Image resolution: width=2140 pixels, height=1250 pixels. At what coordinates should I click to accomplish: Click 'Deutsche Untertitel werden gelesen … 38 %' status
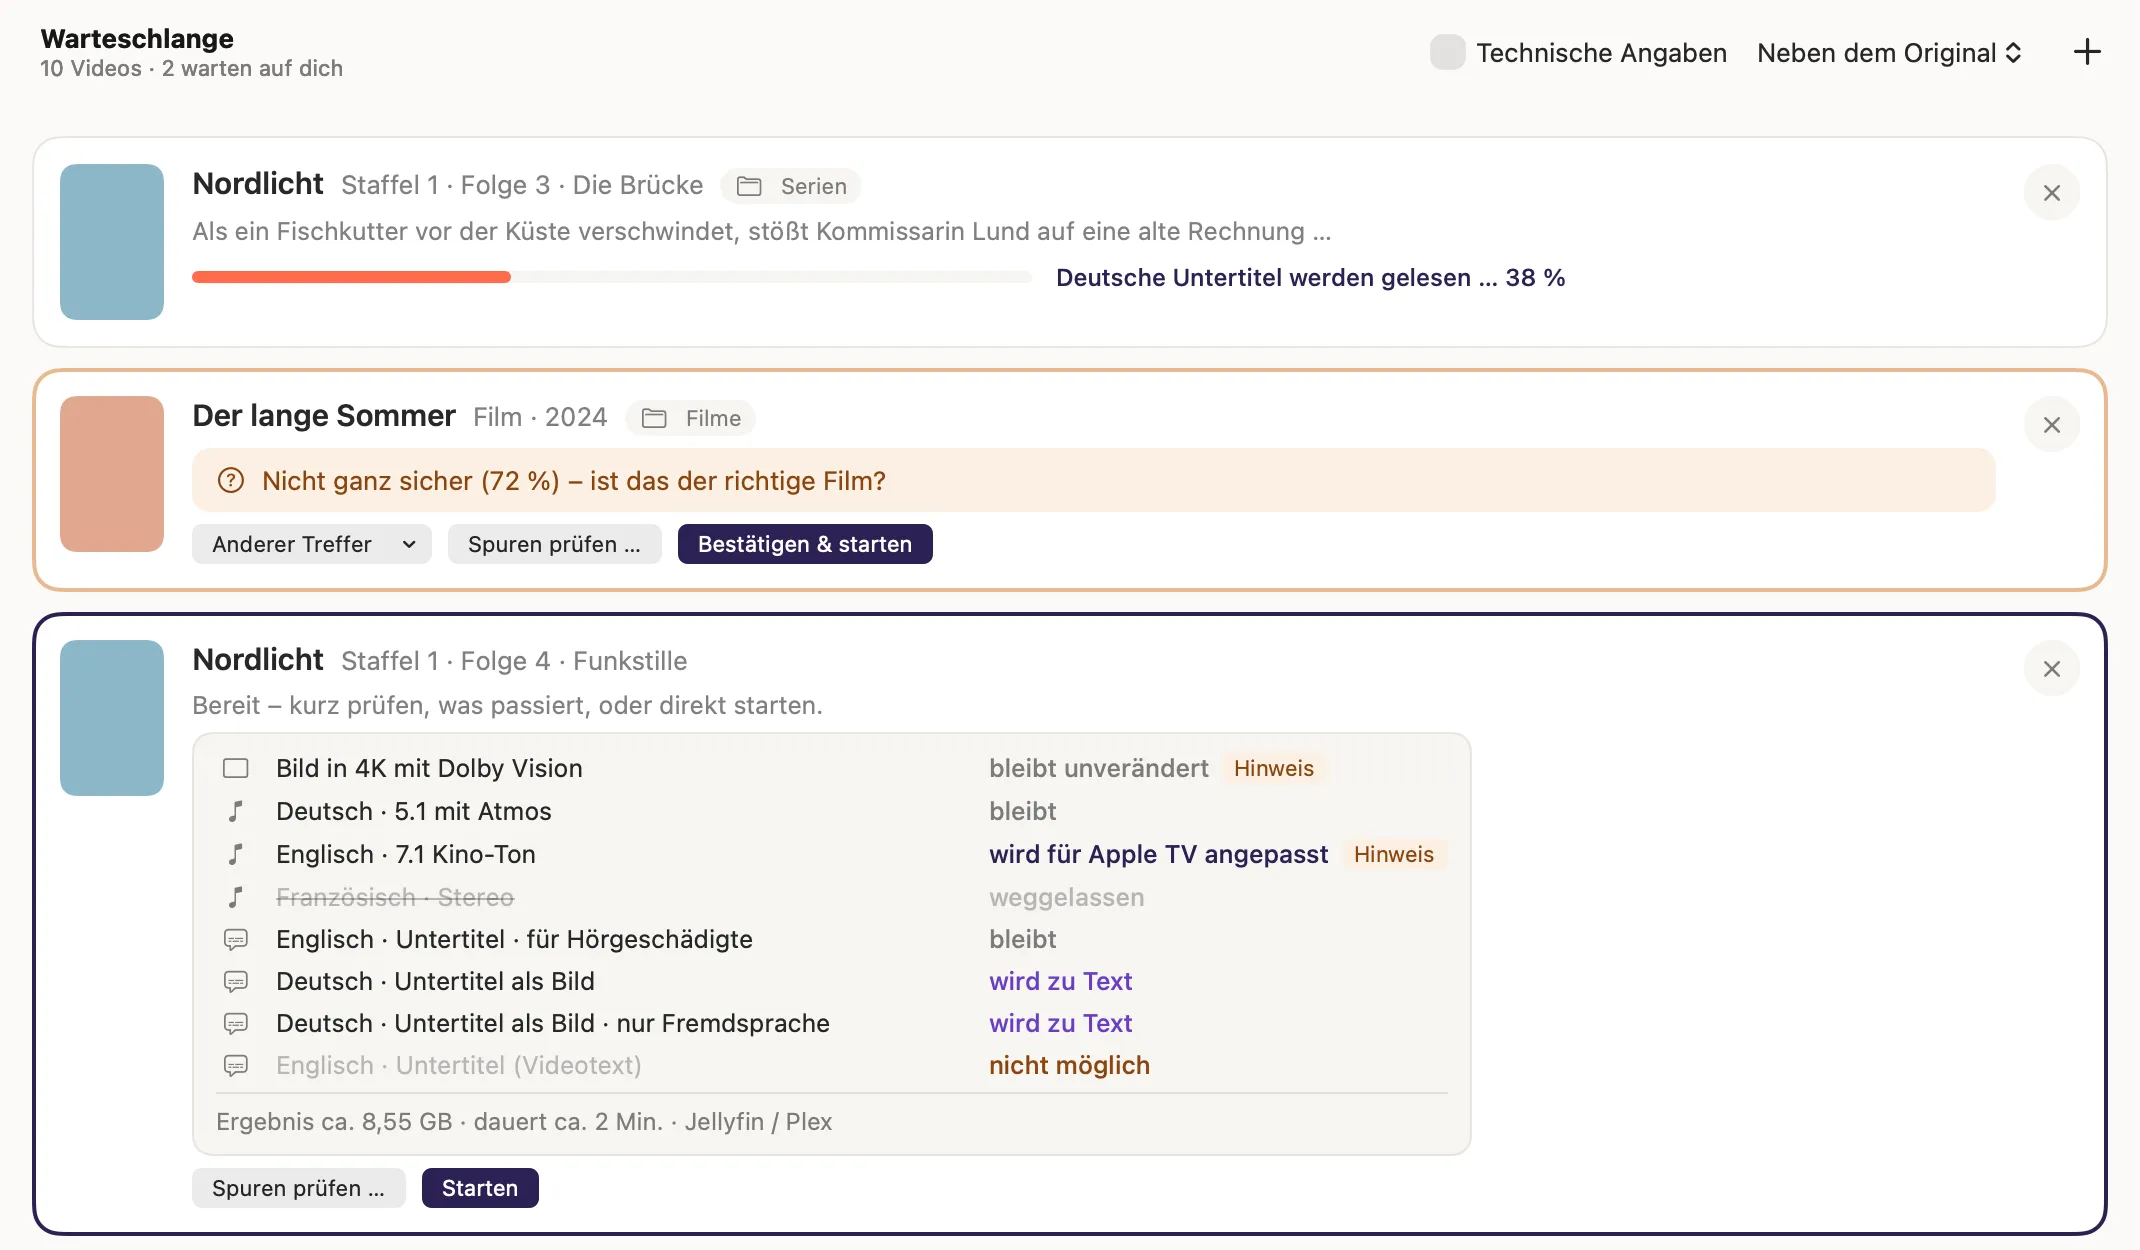[x=1311, y=277]
